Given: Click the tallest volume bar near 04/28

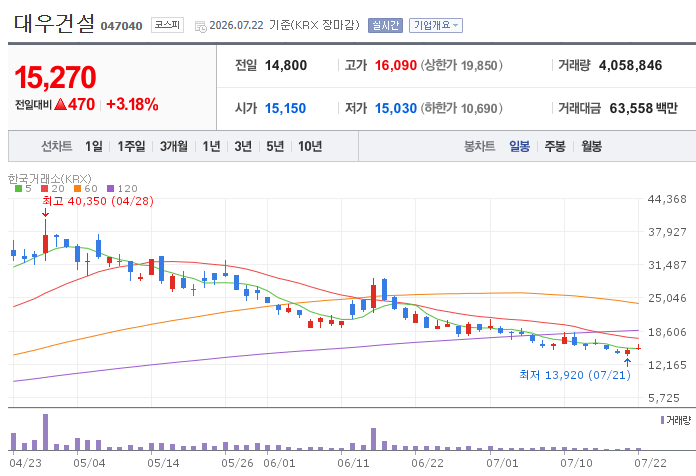Looking at the screenshot, I should pyautogui.click(x=45, y=432).
